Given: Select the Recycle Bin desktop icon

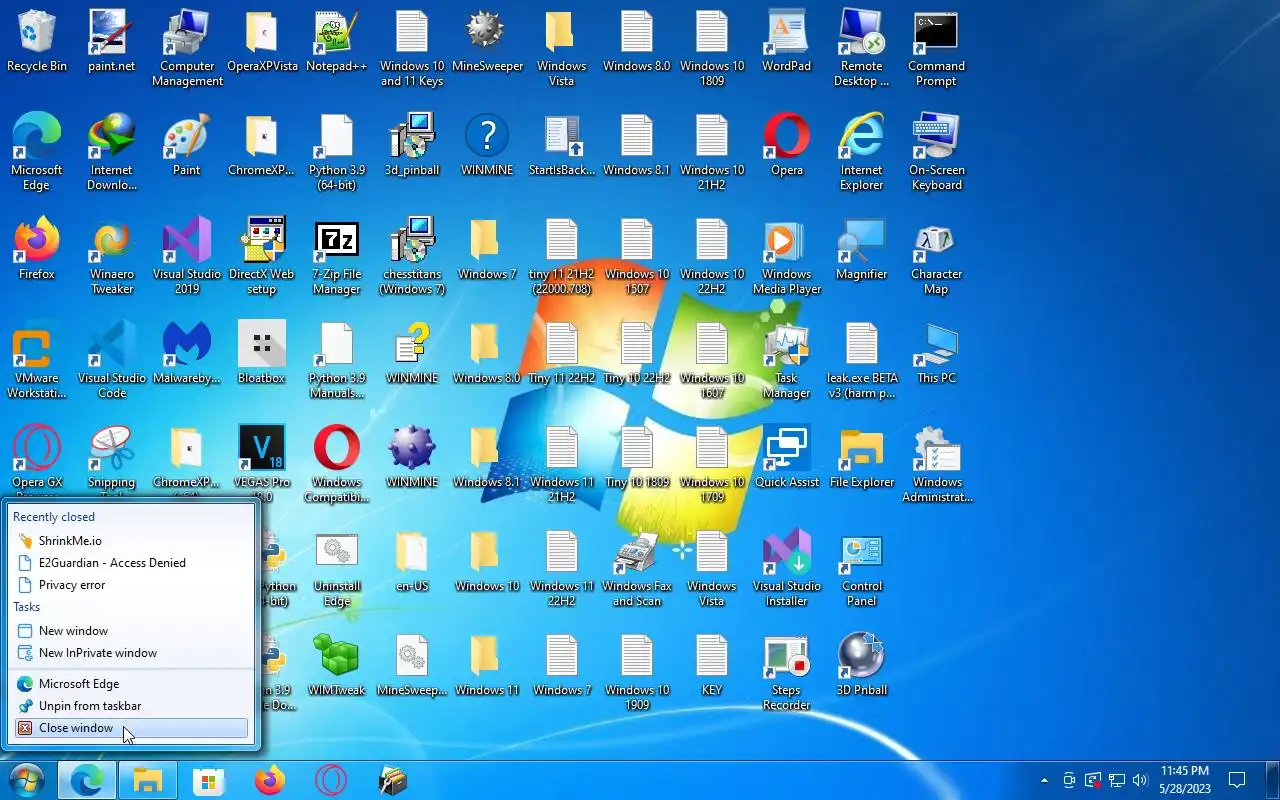Looking at the screenshot, I should (37, 42).
